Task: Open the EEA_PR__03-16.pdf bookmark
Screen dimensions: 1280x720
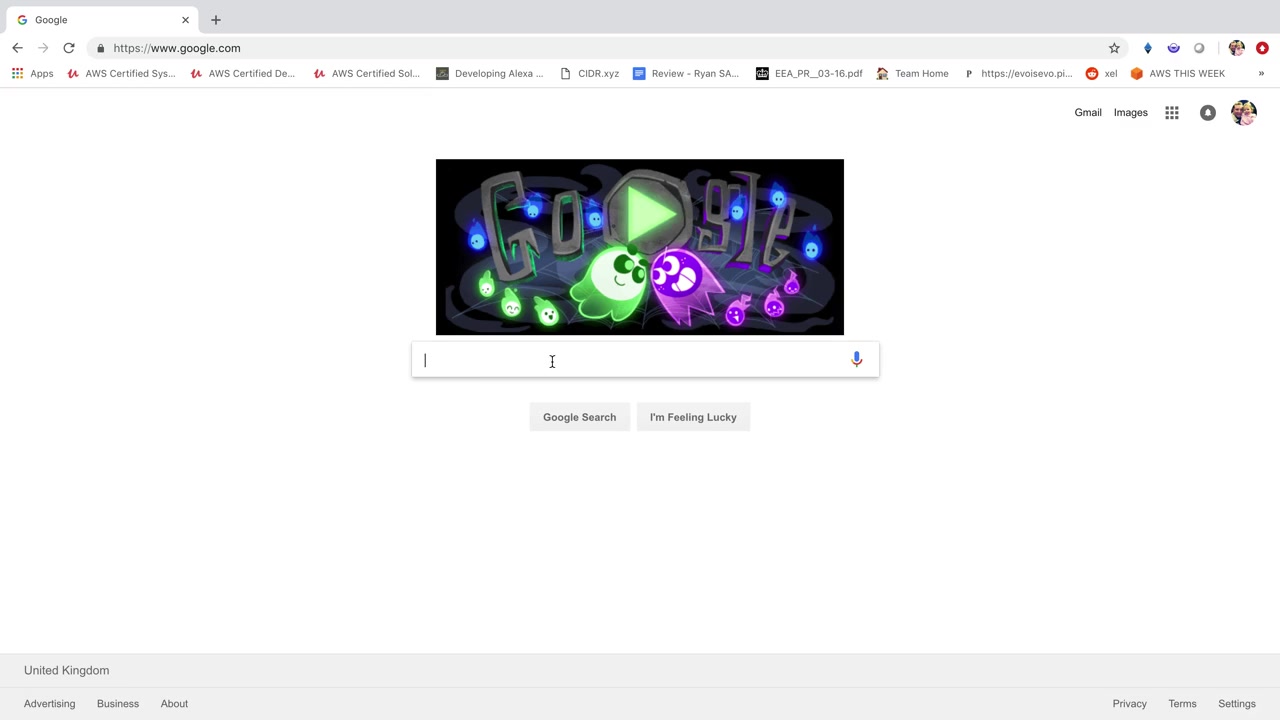Action: 809,73
